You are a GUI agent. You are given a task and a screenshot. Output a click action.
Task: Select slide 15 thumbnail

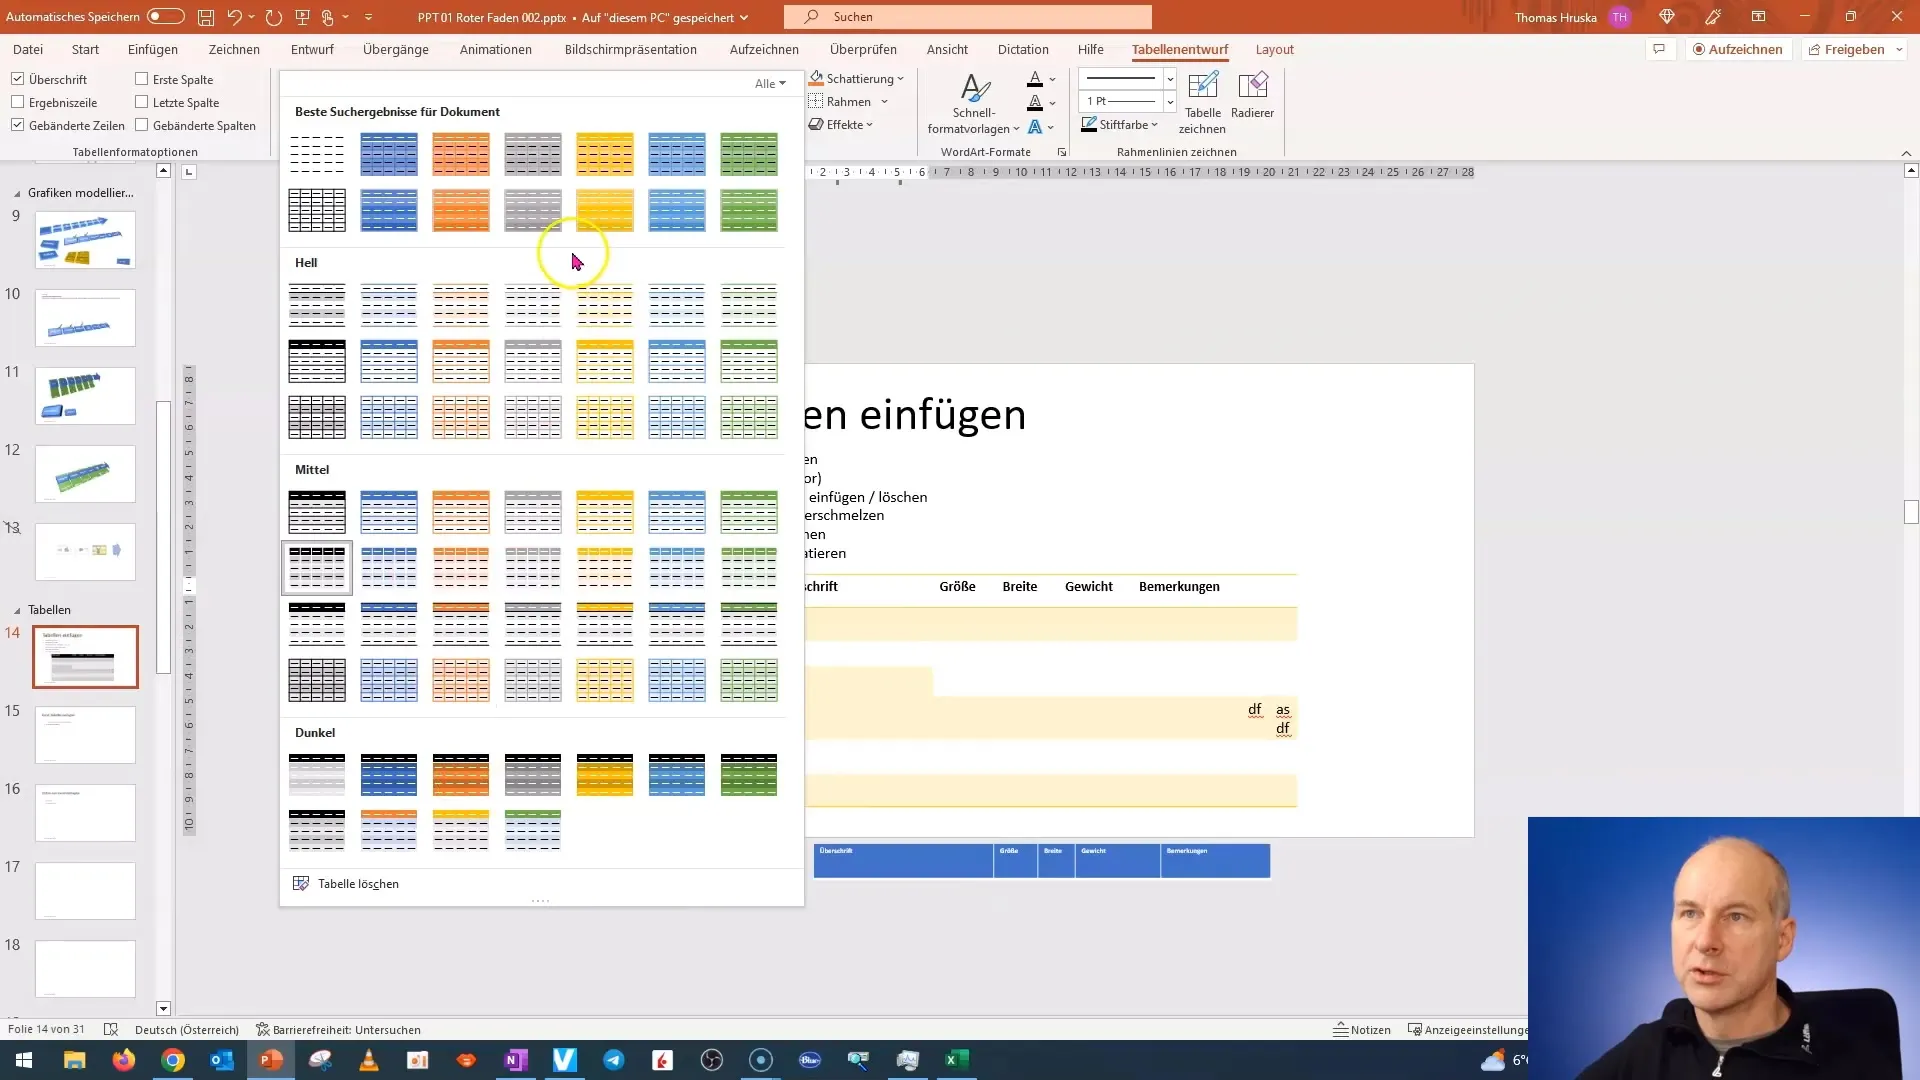(85, 735)
